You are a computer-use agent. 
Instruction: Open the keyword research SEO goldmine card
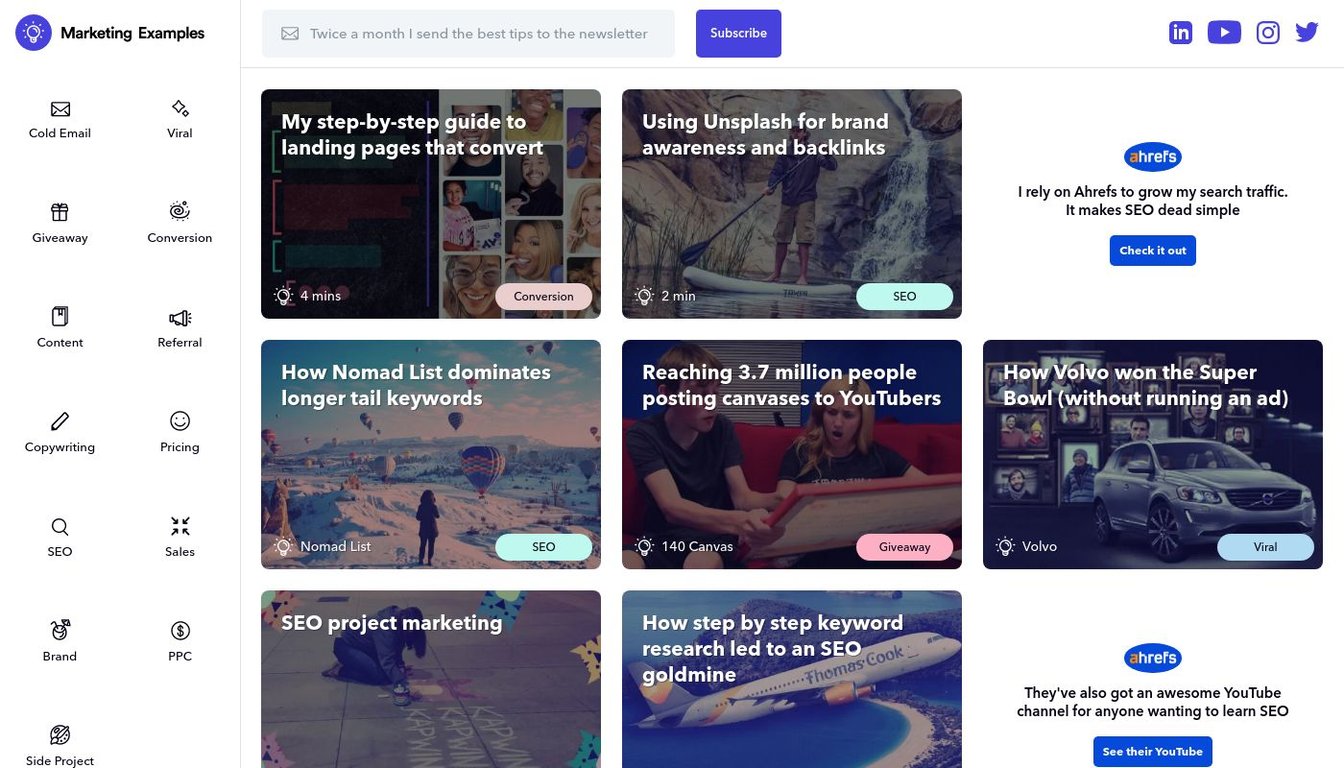pyautogui.click(x=792, y=679)
